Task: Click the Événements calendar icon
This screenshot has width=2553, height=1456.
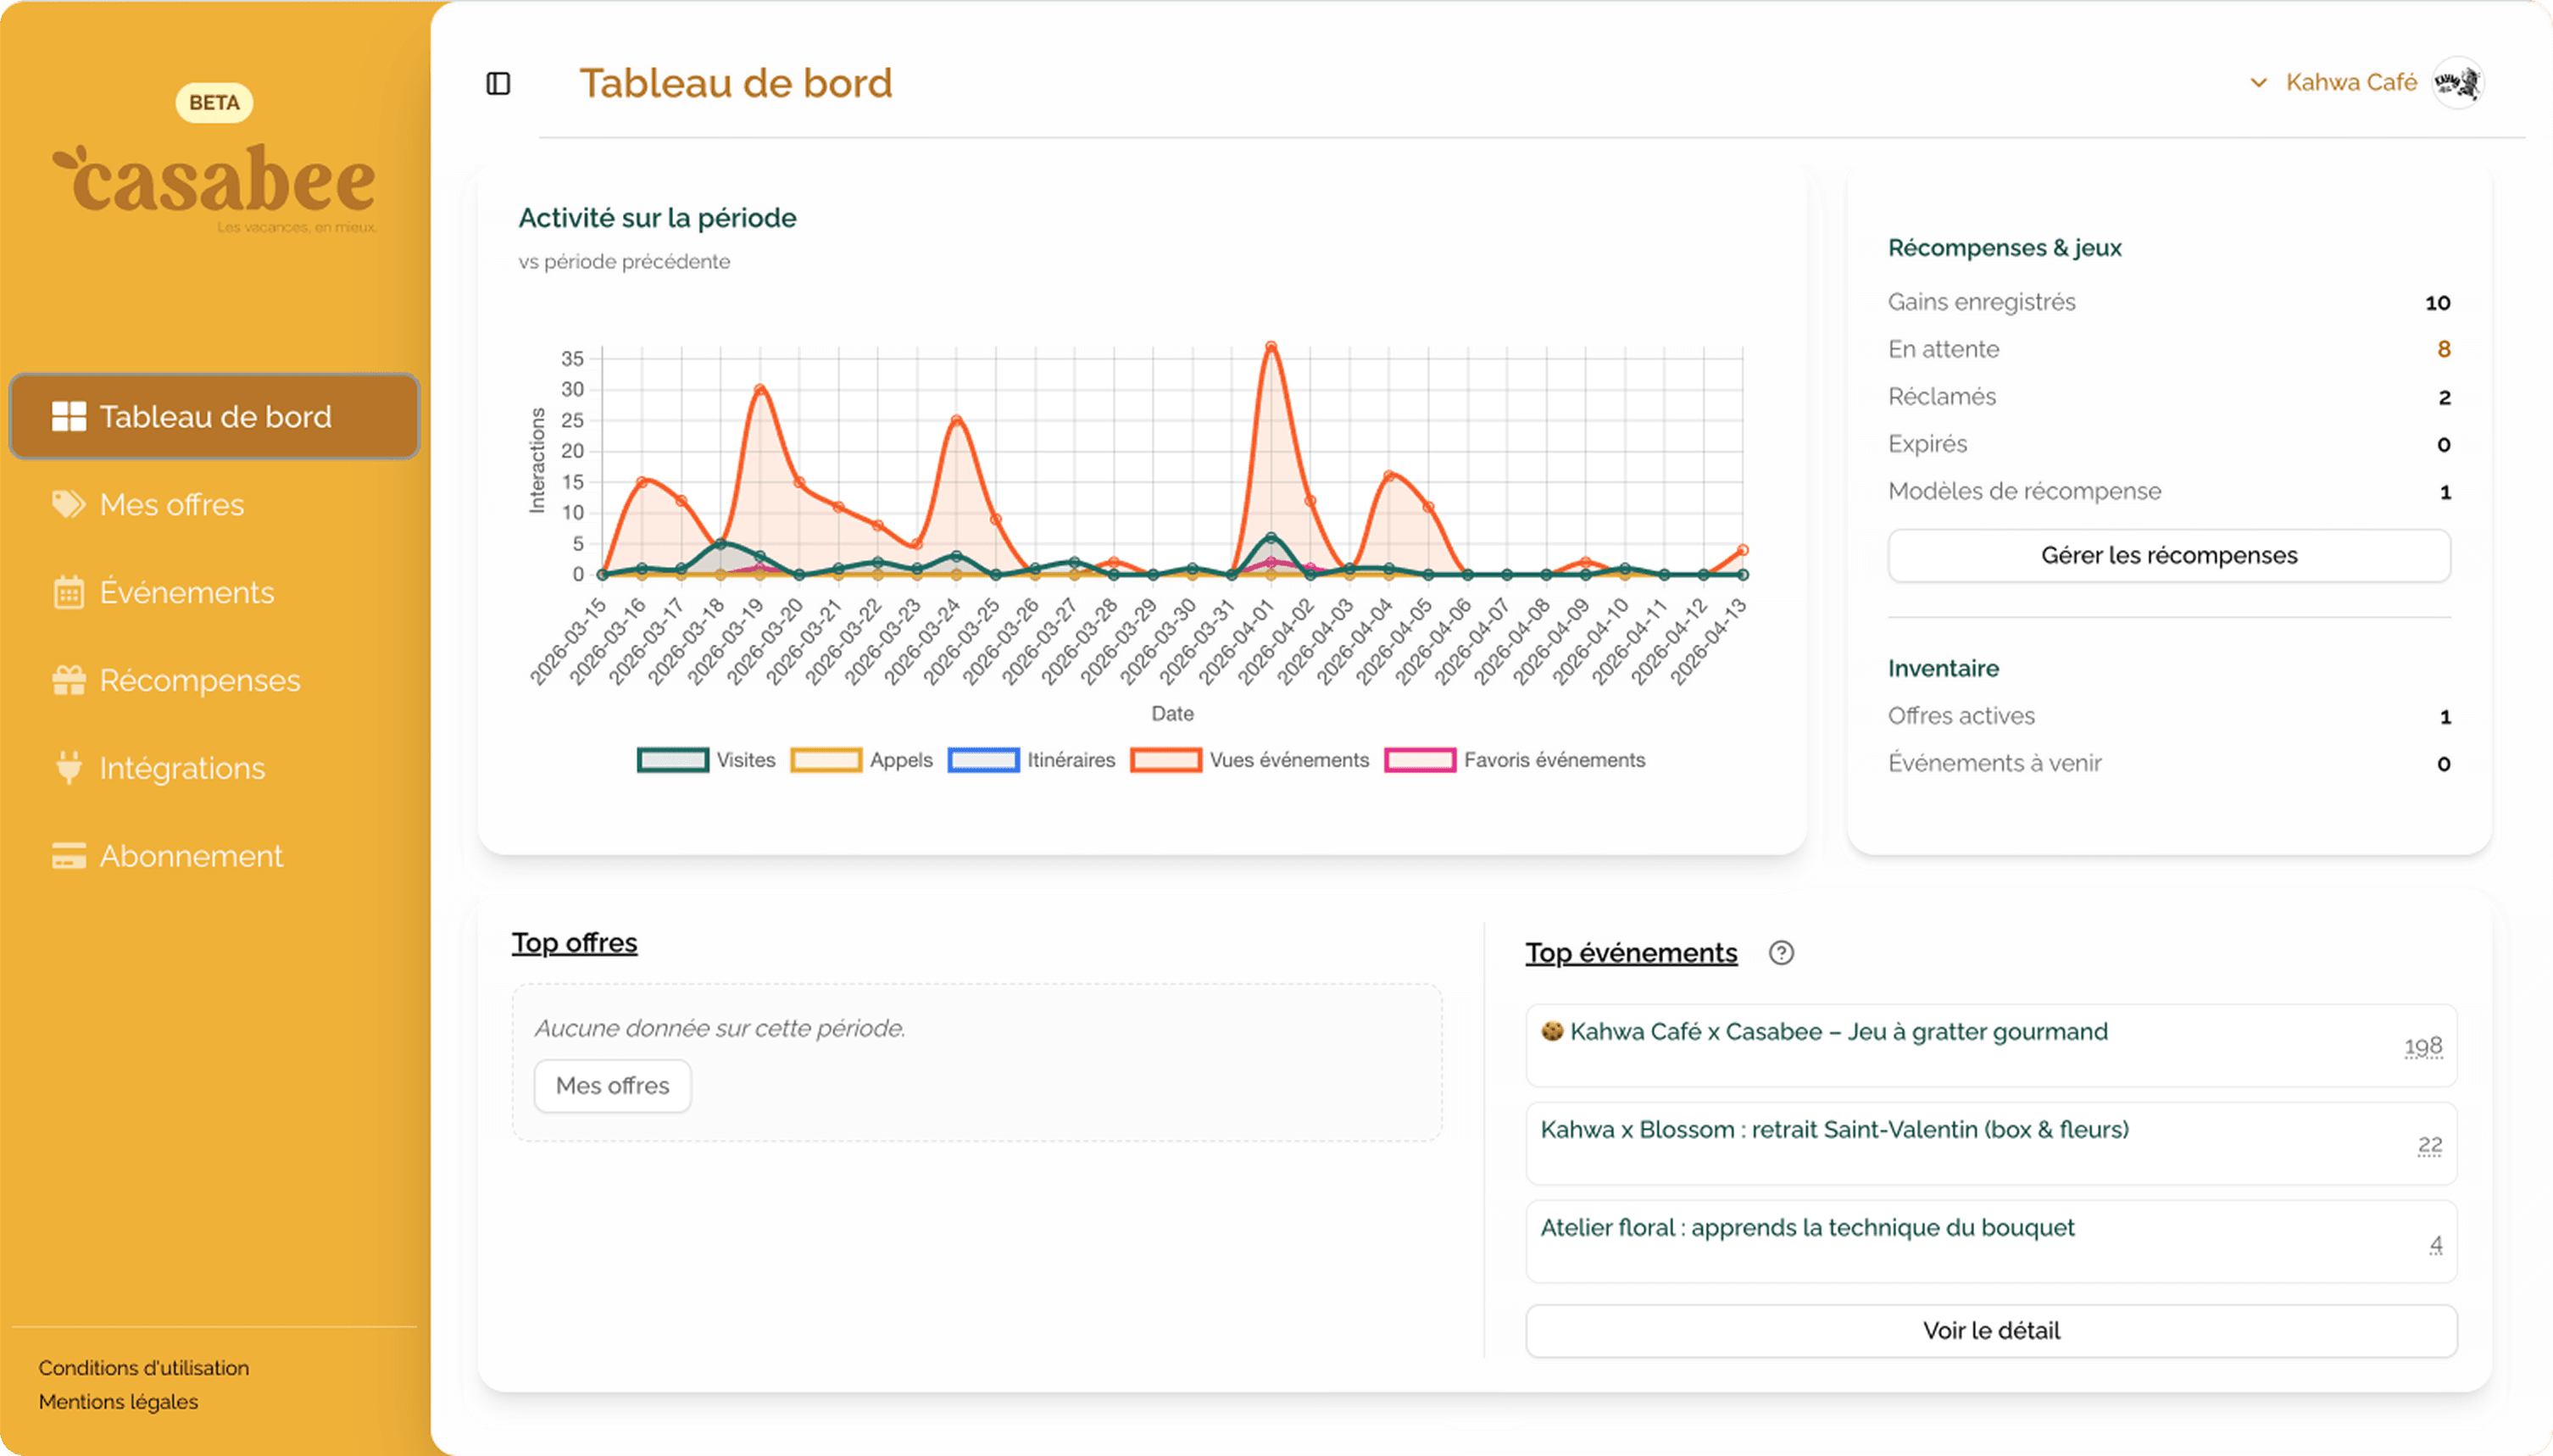Action: (x=68, y=592)
